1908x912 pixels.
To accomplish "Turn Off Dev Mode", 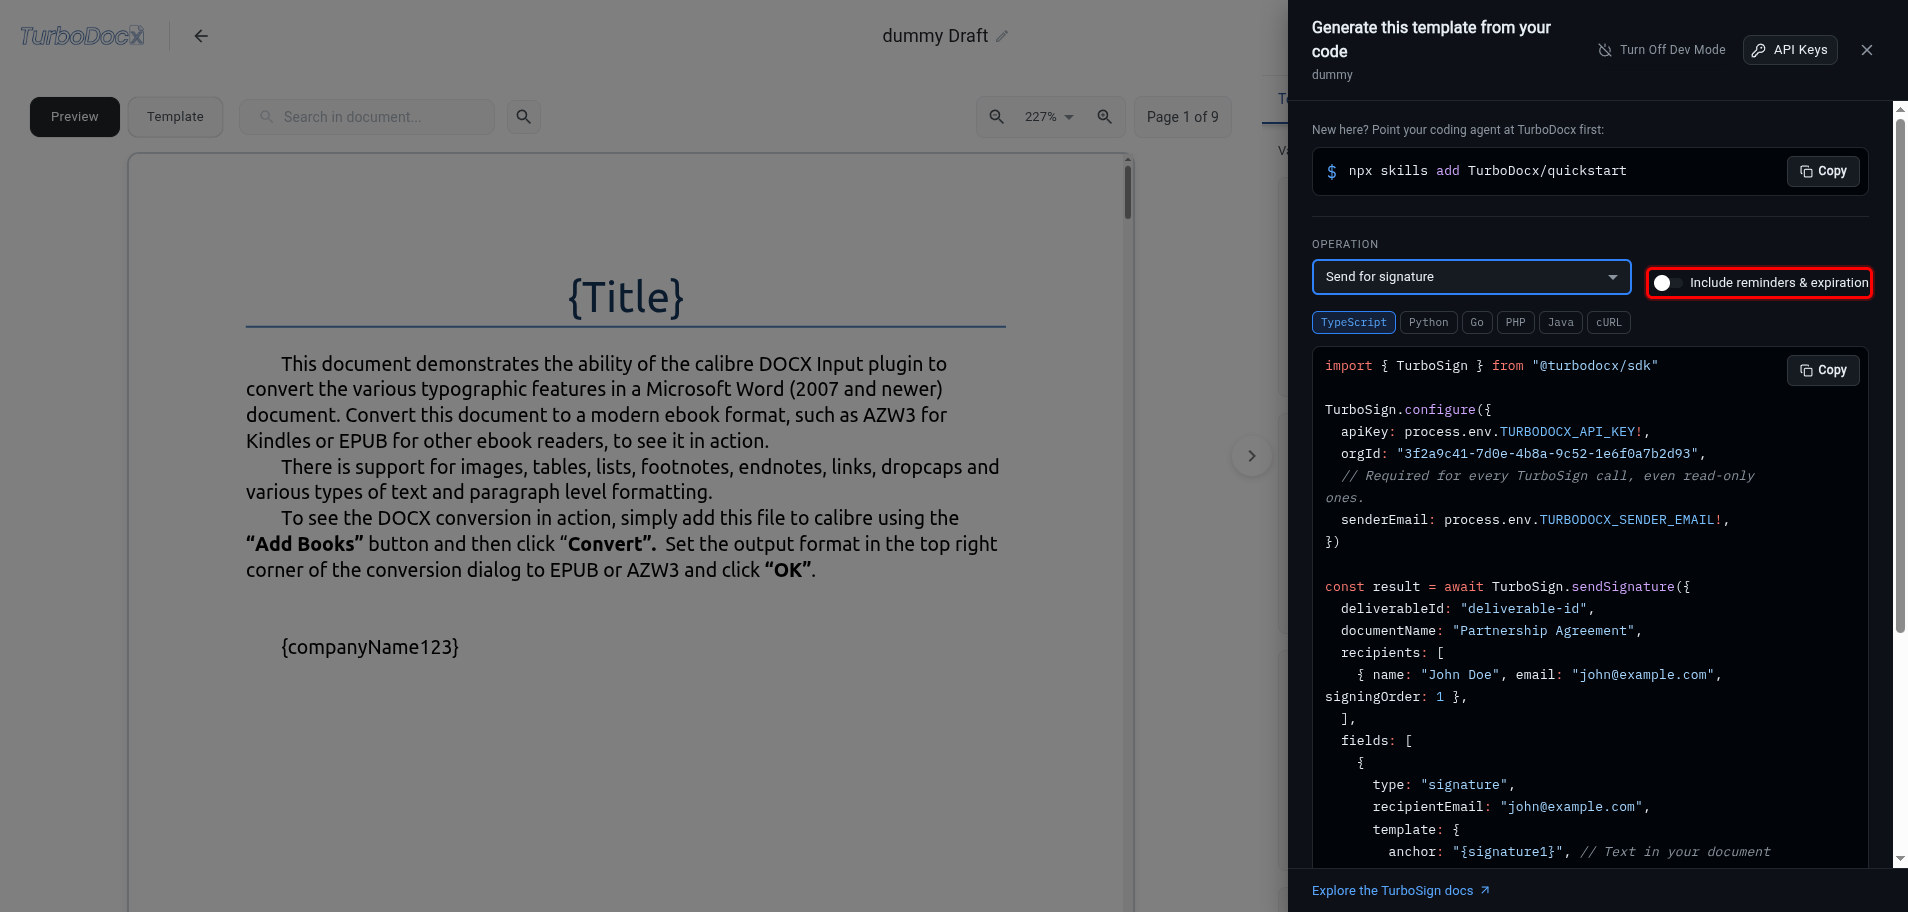I will (x=1661, y=50).
